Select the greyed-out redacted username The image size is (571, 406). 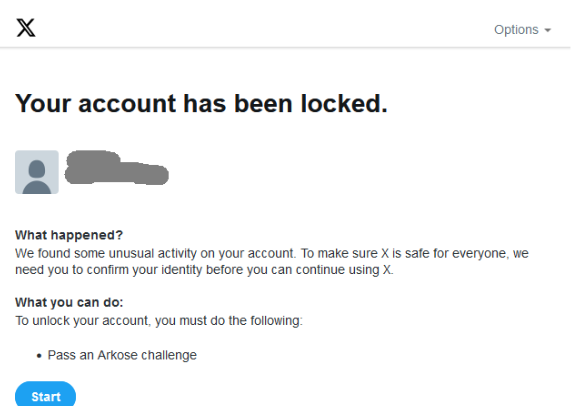tap(117, 167)
